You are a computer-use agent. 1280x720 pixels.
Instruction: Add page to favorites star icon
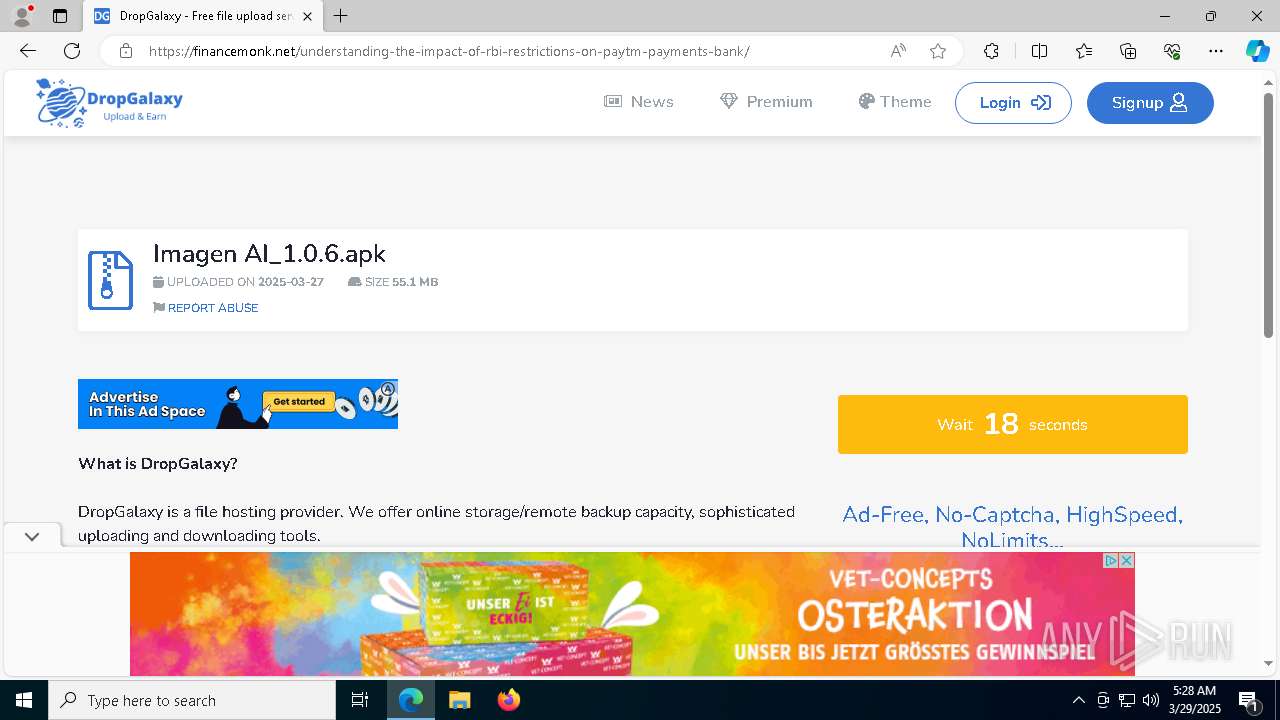(938, 51)
